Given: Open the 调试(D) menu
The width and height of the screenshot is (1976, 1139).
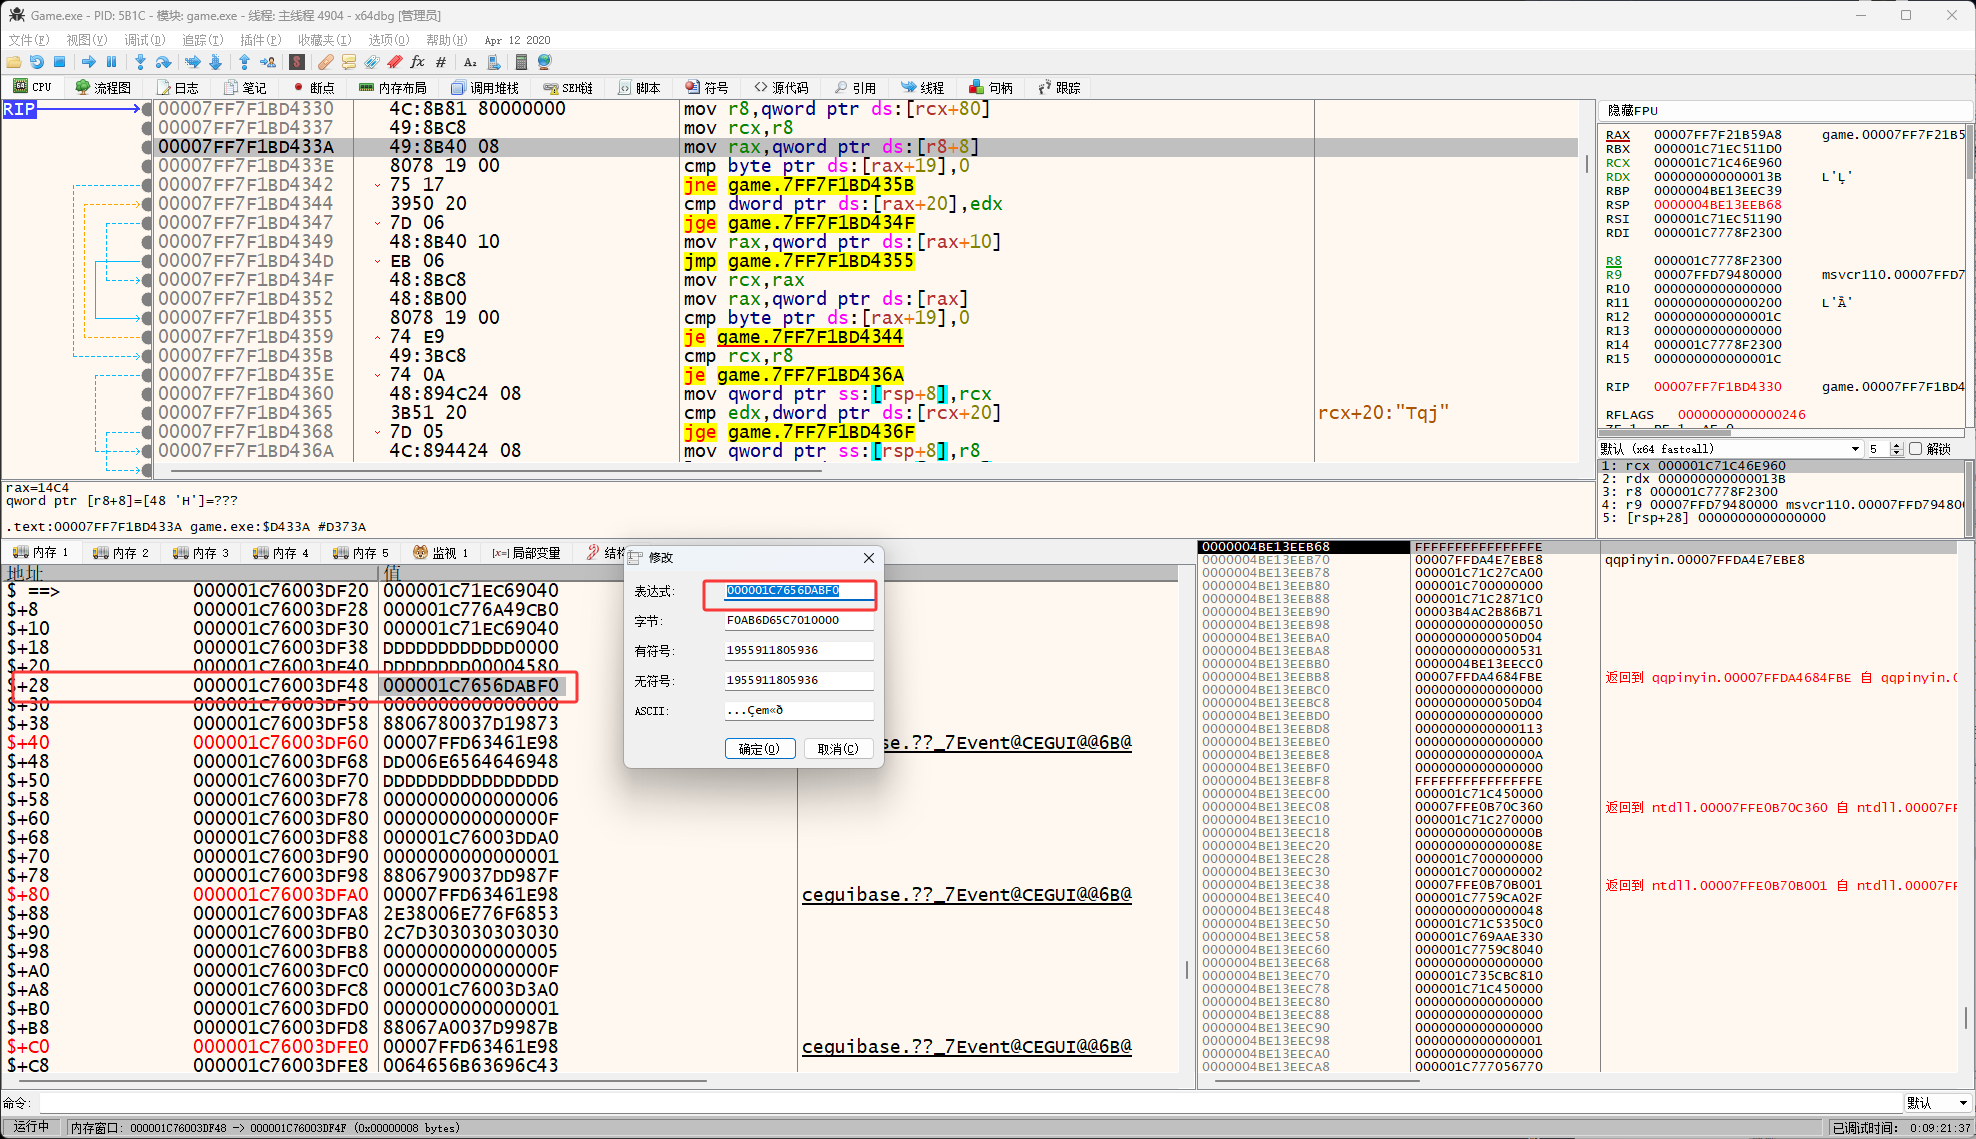Looking at the screenshot, I should (x=144, y=40).
